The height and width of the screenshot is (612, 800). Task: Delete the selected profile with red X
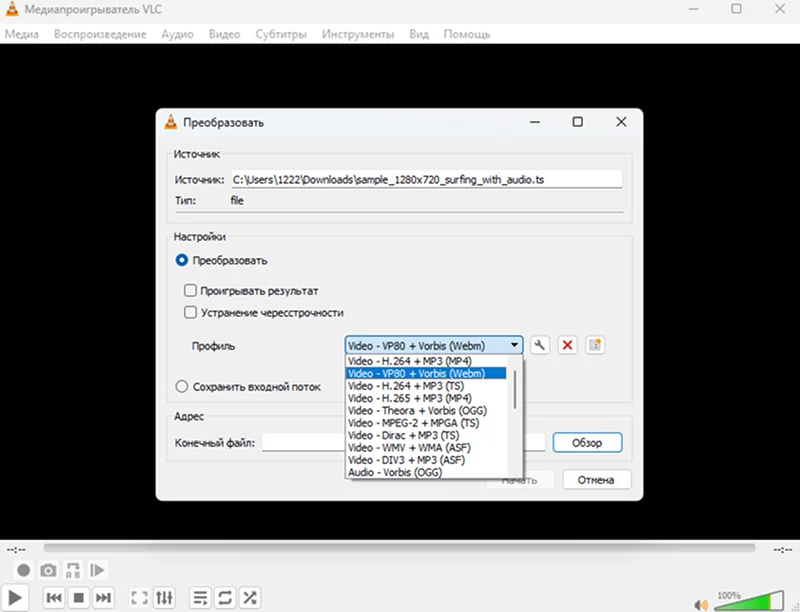point(567,345)
